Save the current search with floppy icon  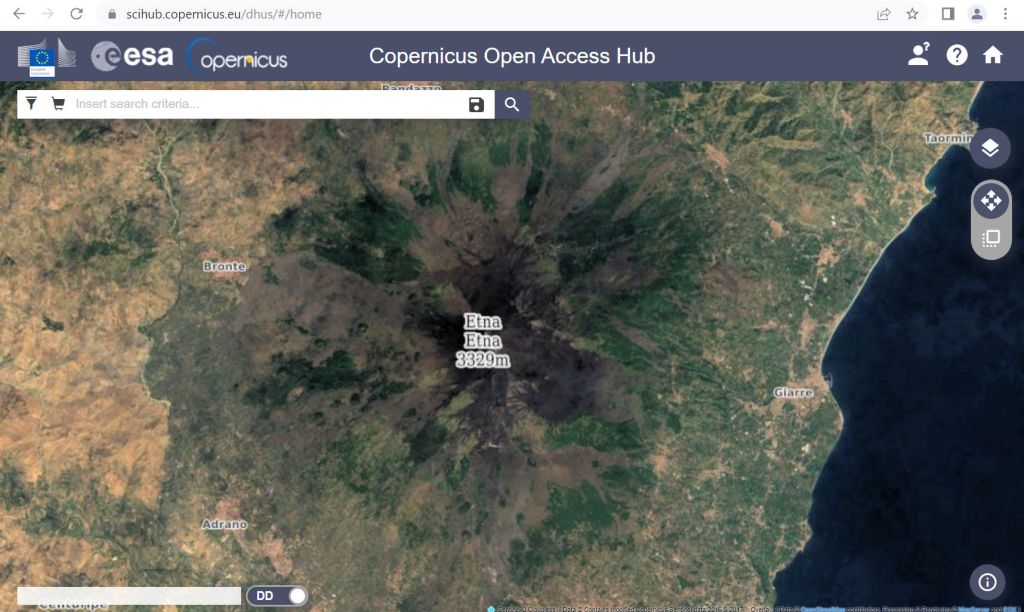(x=476, y=105)
